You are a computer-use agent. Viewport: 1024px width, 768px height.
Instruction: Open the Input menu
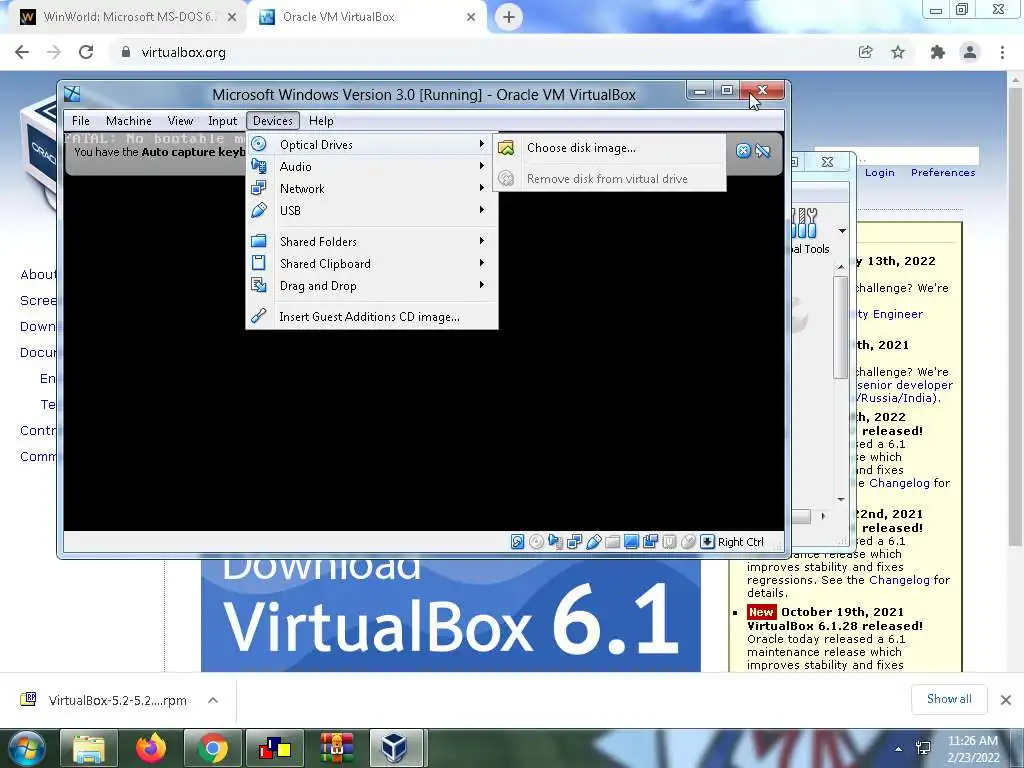pyautogui.click(x=222, y=121)
